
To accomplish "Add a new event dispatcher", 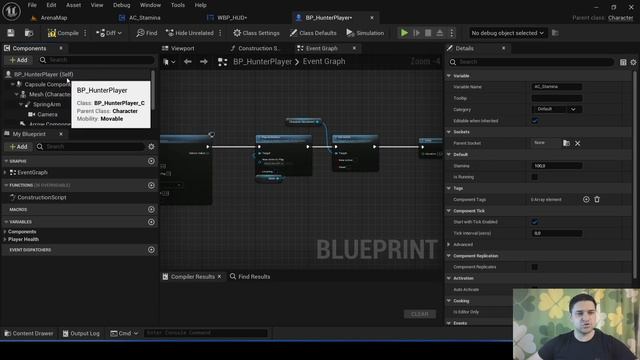I will tap(151, 250).
